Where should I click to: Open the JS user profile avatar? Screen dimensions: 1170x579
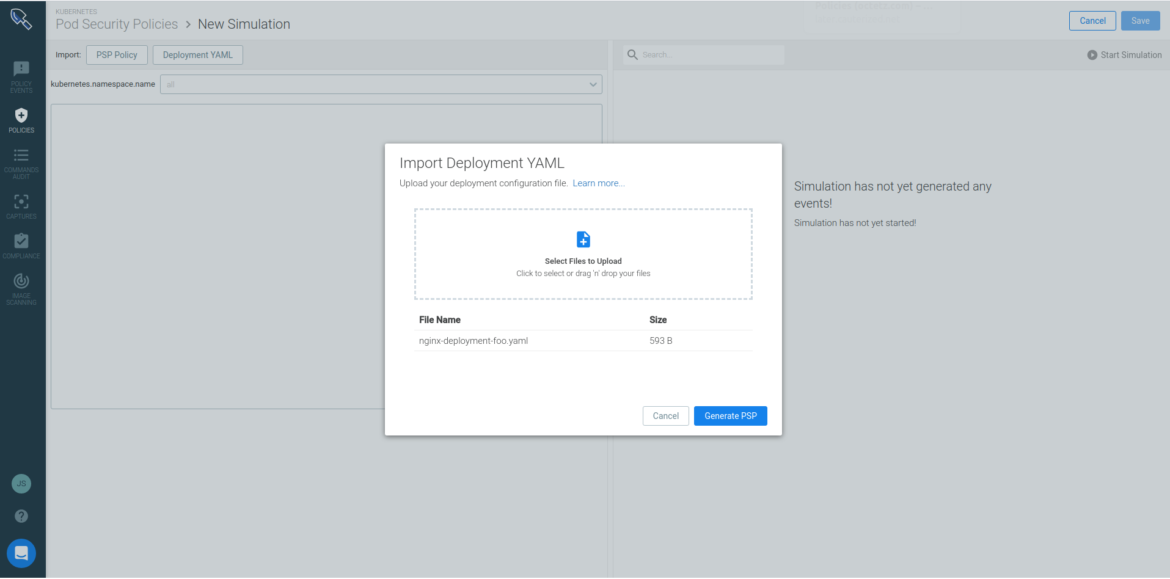point(21,483)
